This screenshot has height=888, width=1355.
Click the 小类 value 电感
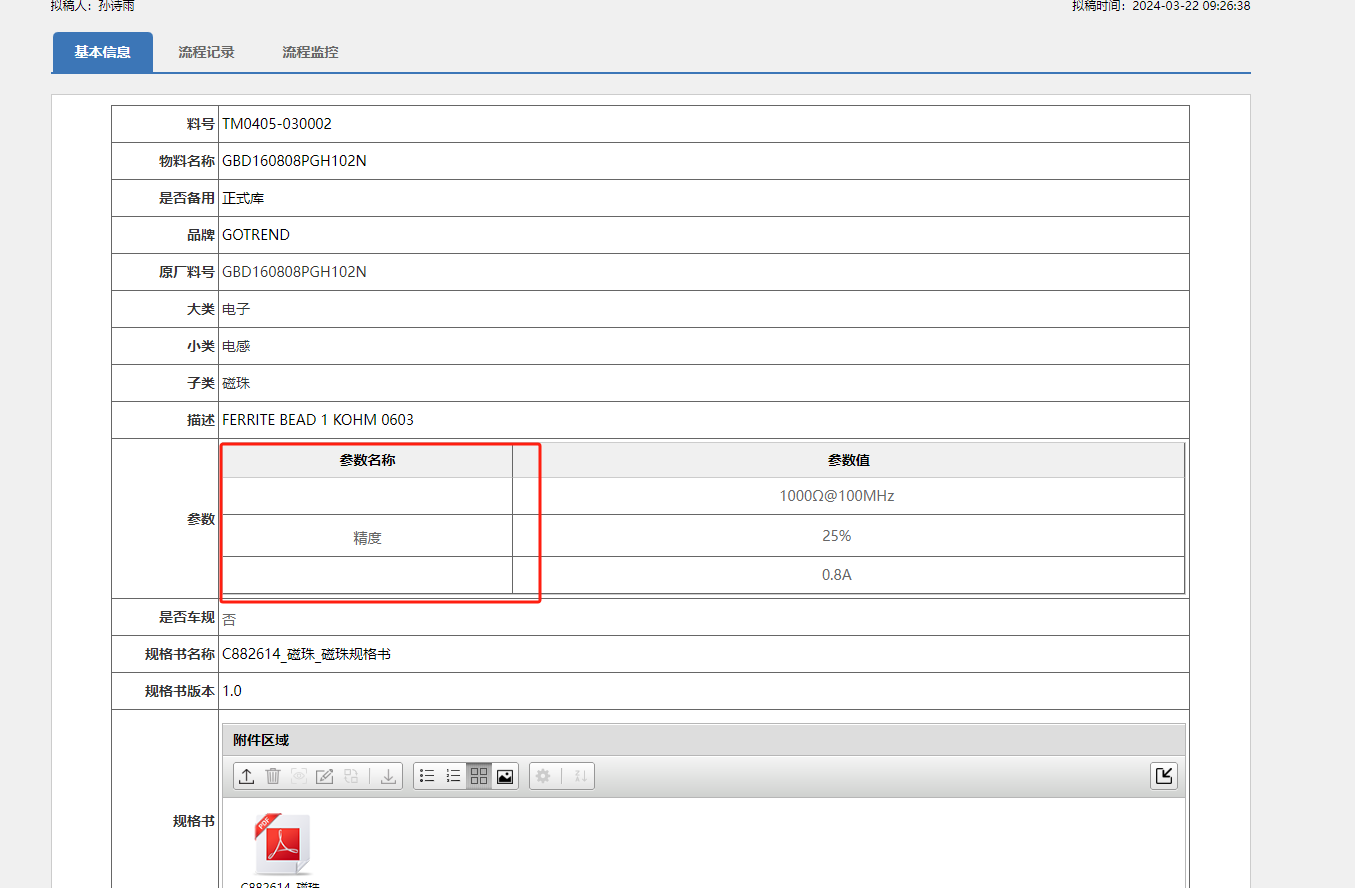click(x=236, y=346)
